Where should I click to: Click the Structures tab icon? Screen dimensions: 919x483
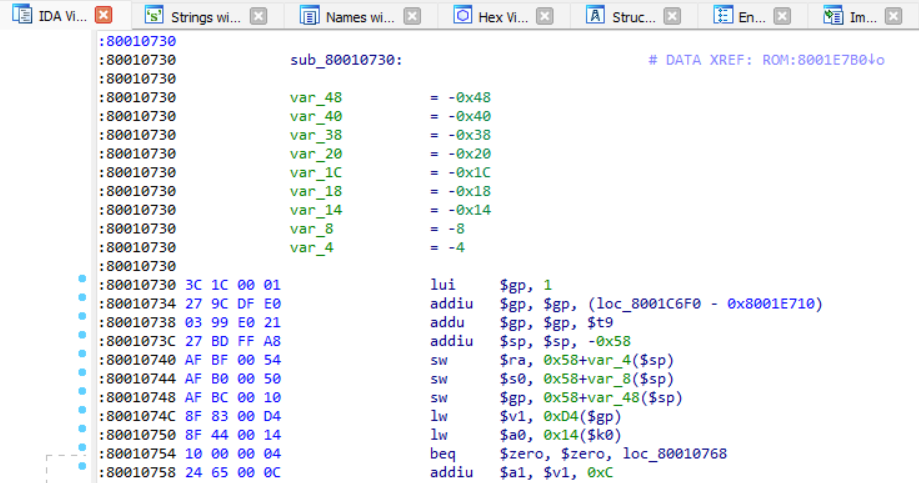tap(595, 16)
